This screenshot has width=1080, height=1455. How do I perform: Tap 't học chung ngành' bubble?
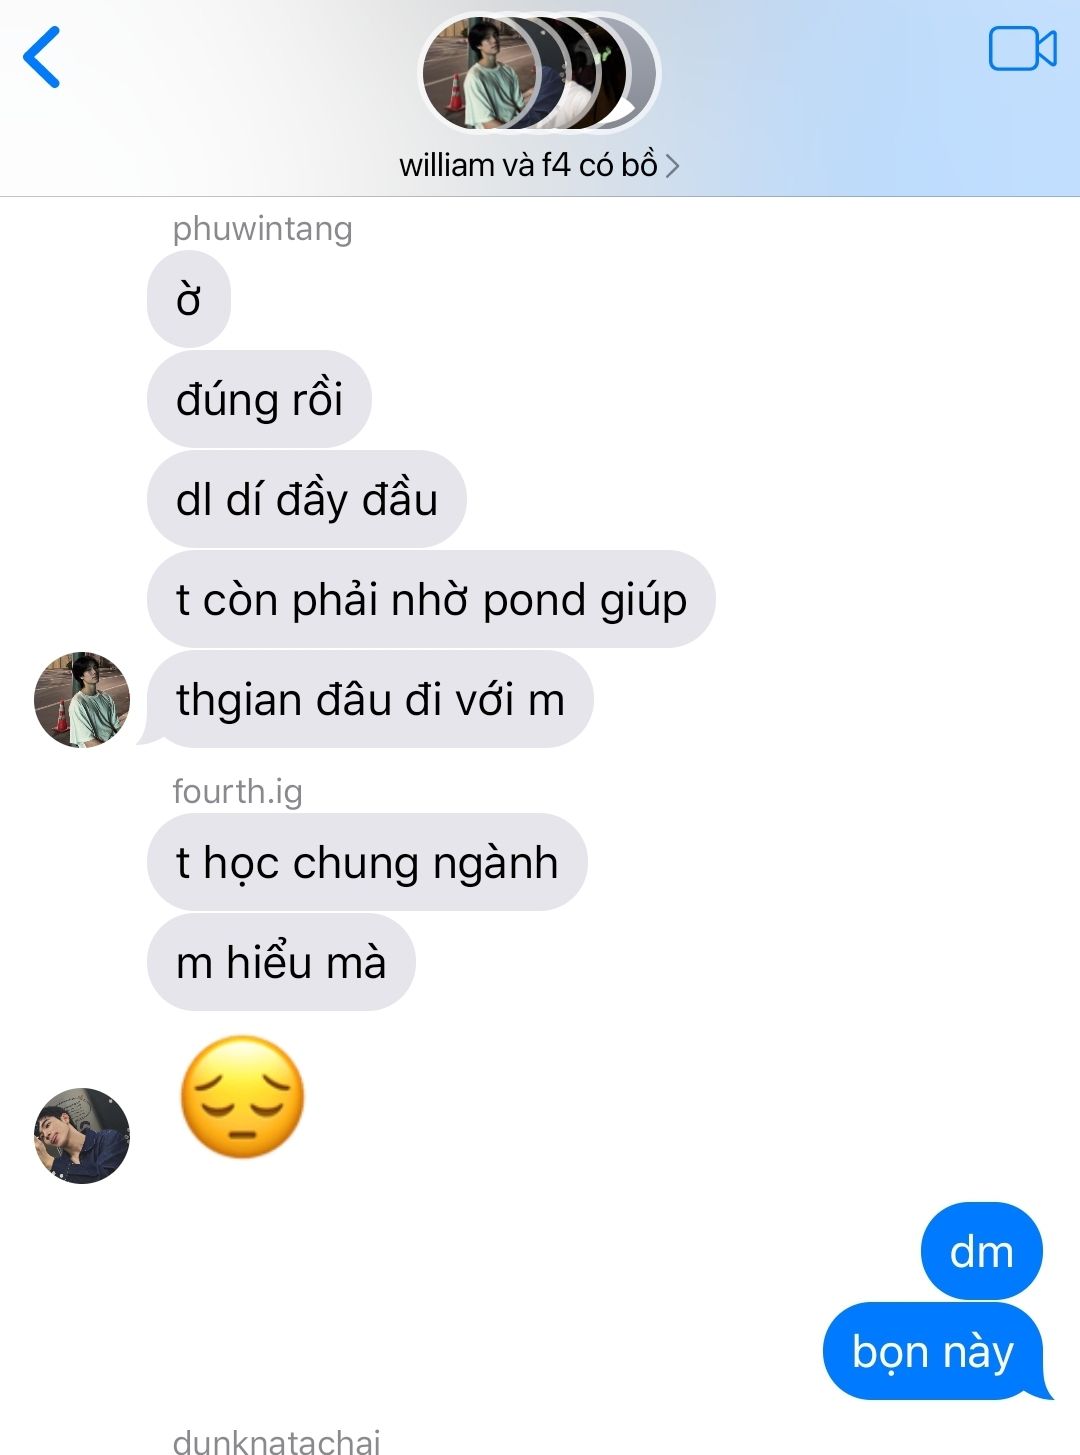click(x=367, y=862)
